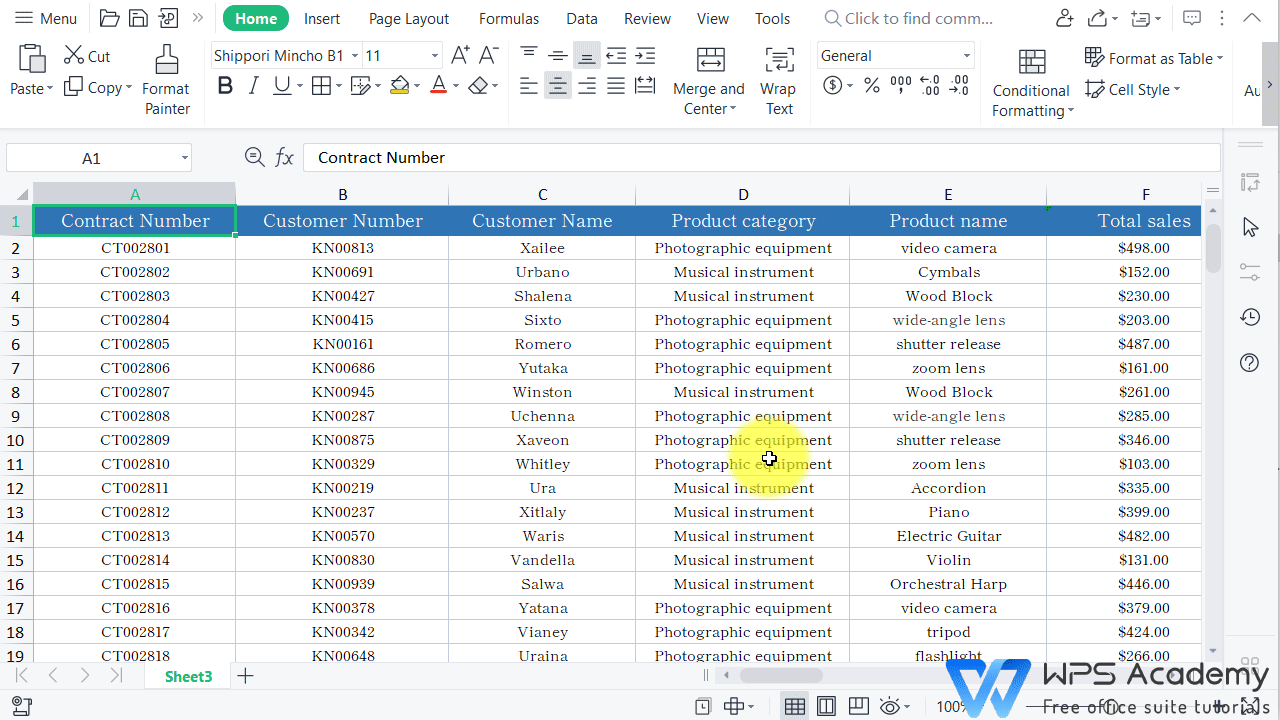Select the Format Painter tool
The width and height of the screenshot is (1280, 720).
(x=165, y=80)
